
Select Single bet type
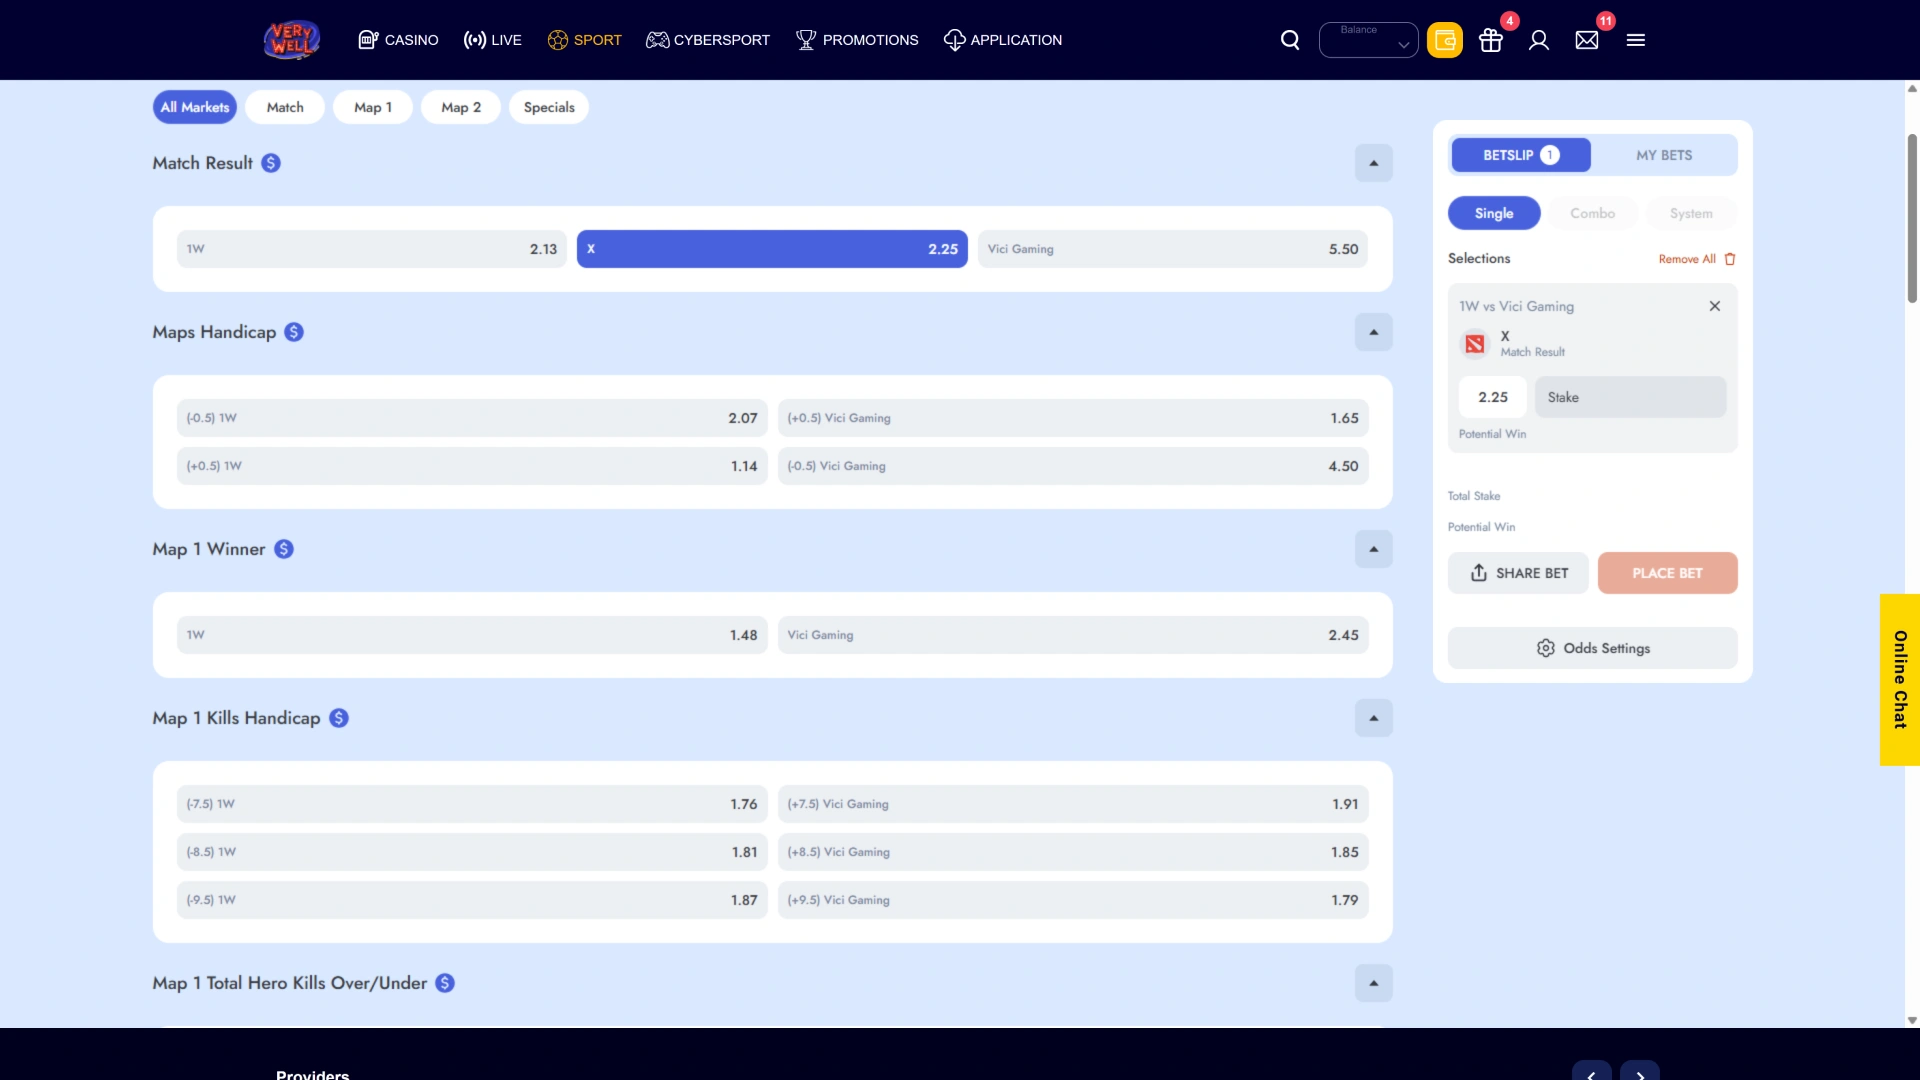pyautogui.click(x=1494, y=213)
